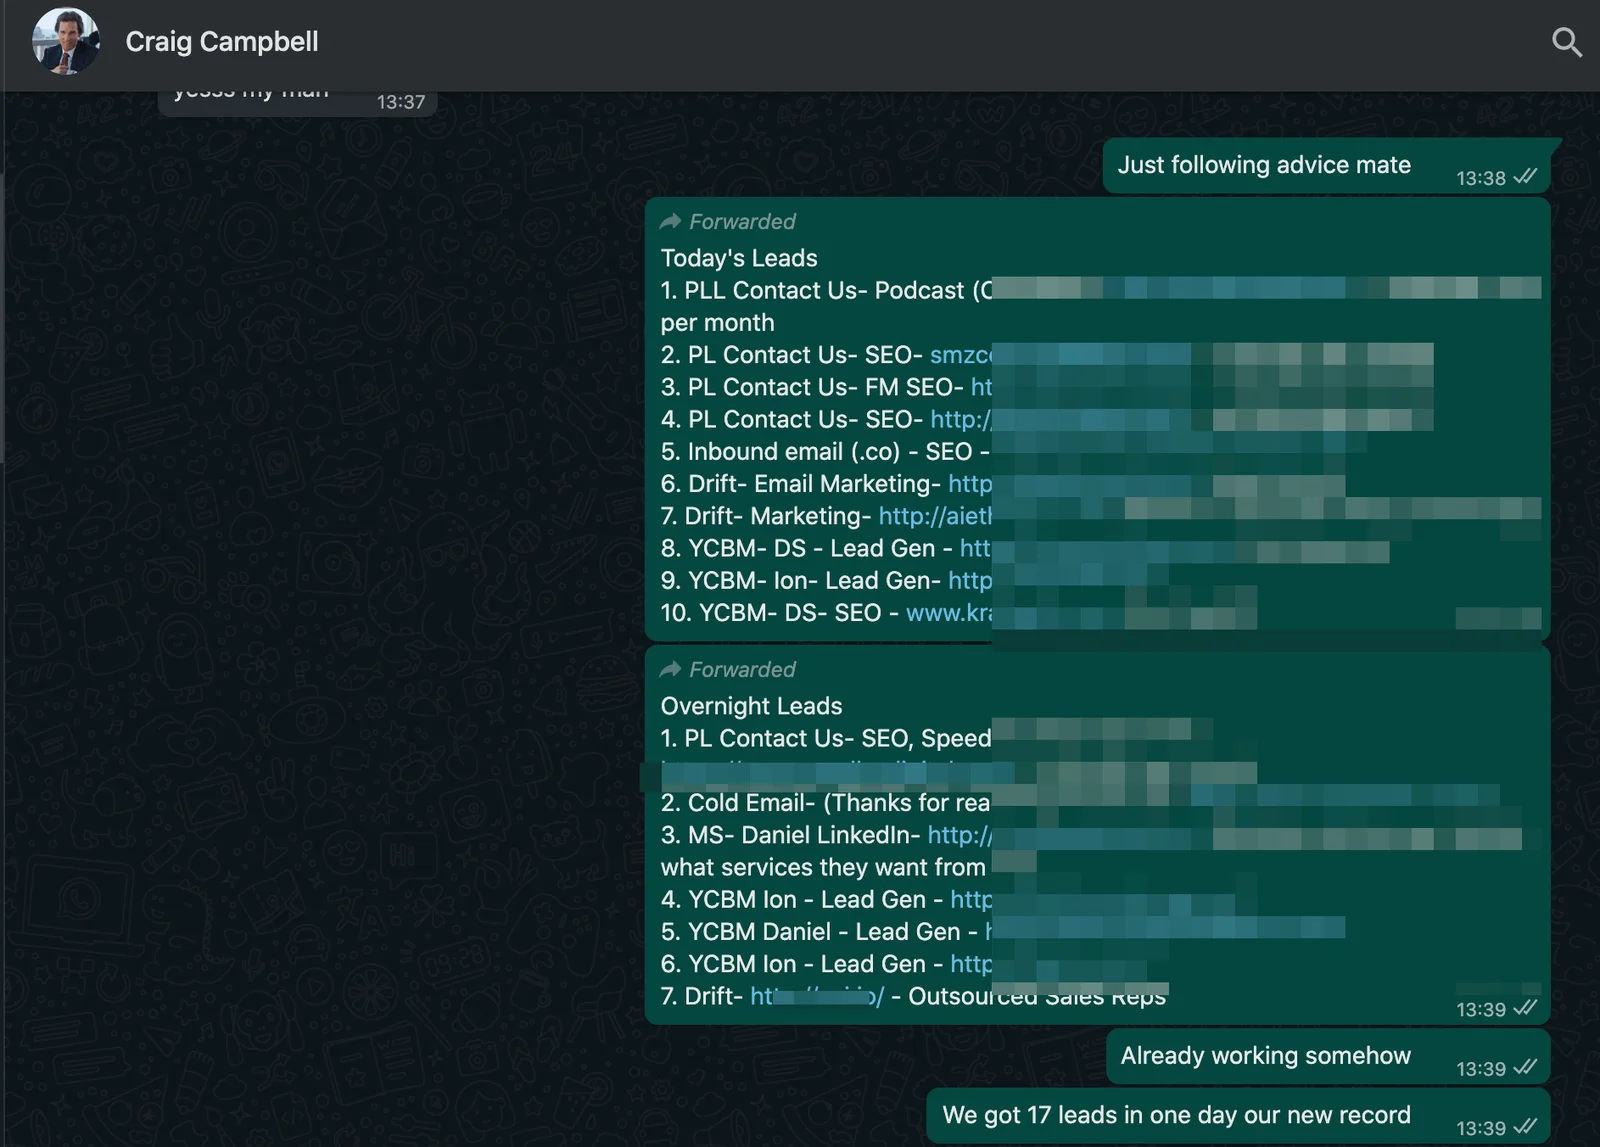Click the 'per month' text line
Screen dimensions: 1600x1147
coord(717,323)
